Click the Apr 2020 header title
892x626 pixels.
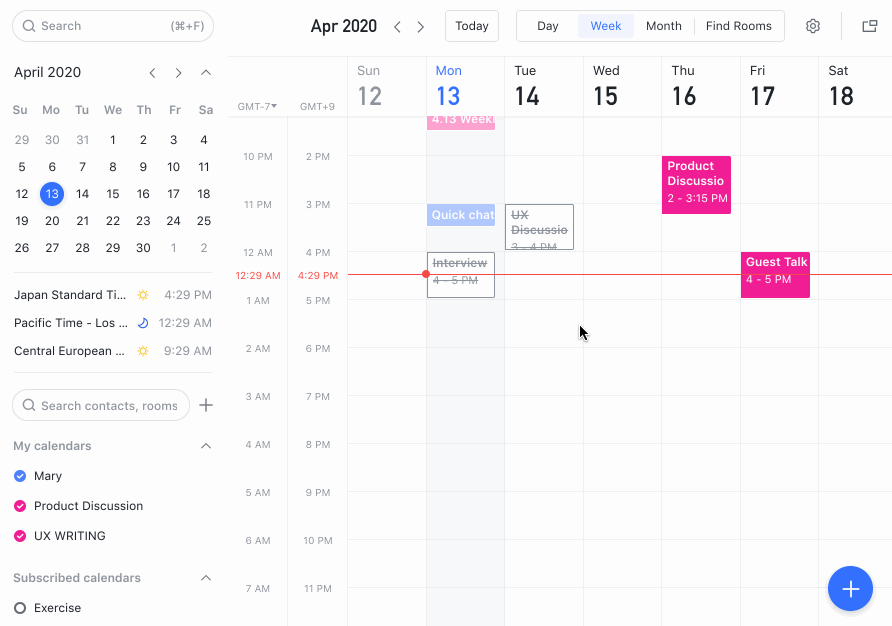pos(344,26)
